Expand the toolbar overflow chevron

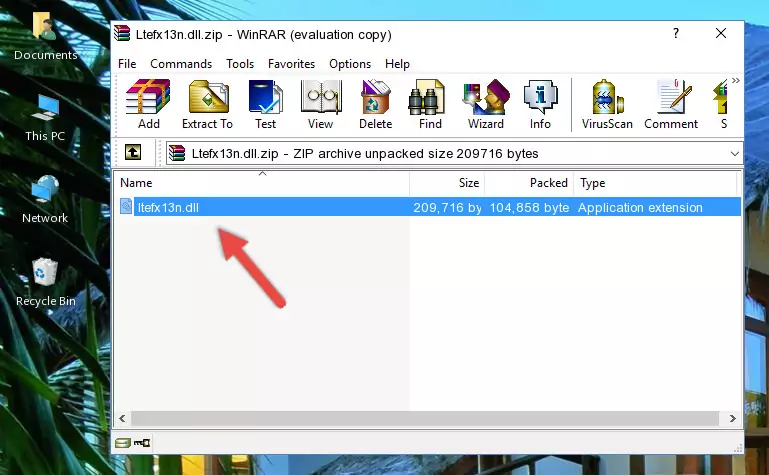(735, 81)
